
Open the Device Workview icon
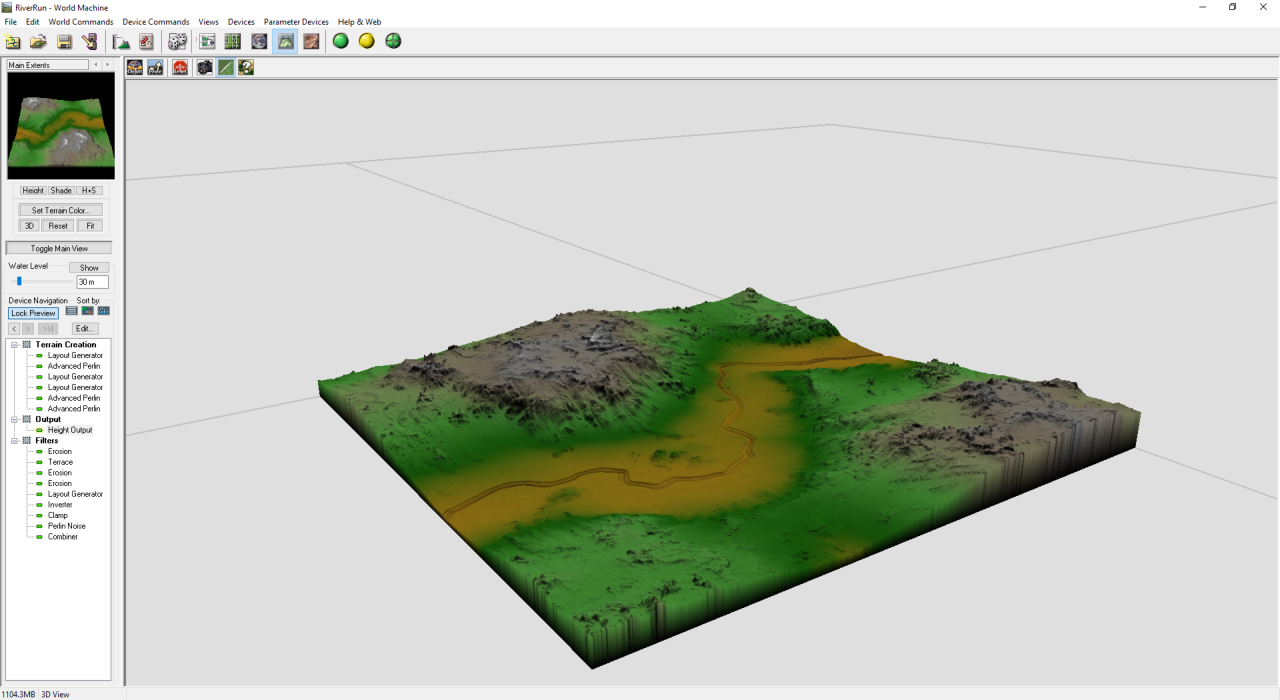[x=207, y=41]
